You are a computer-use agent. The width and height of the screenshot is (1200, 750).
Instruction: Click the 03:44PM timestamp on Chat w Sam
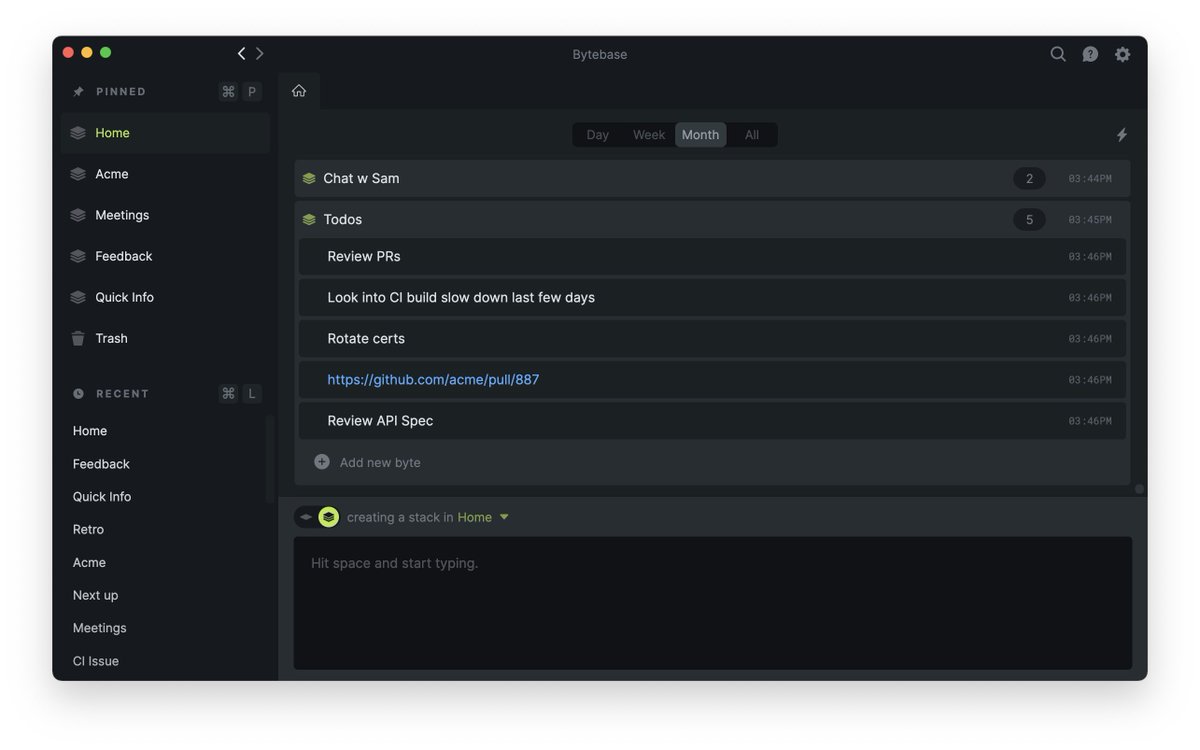pos(1090,179)
